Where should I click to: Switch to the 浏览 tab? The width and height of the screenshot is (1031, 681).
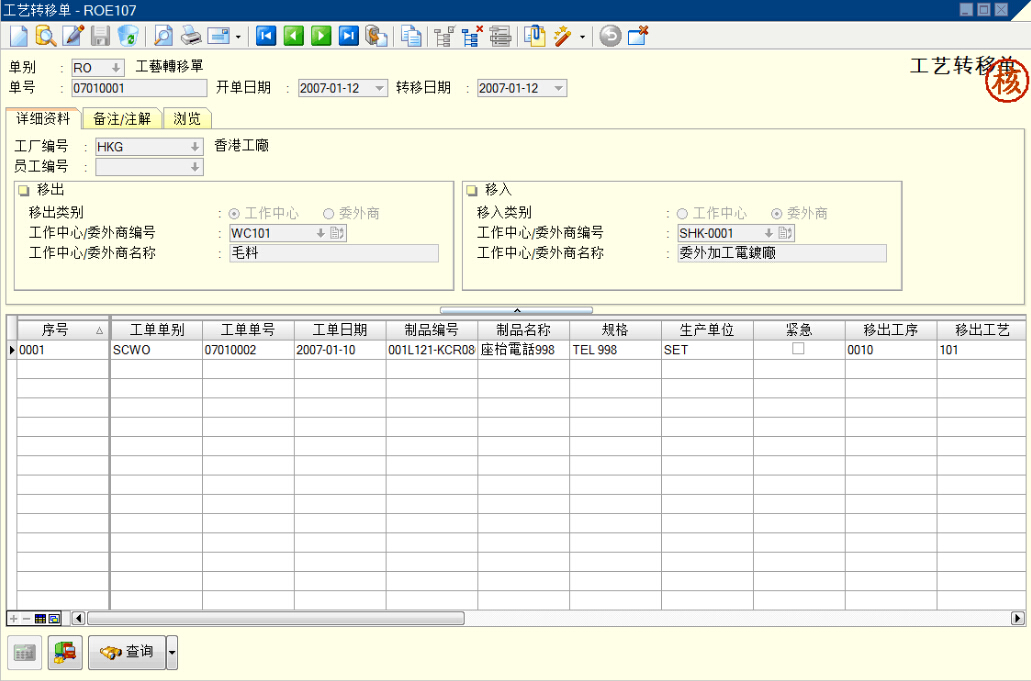pos(187,119)
